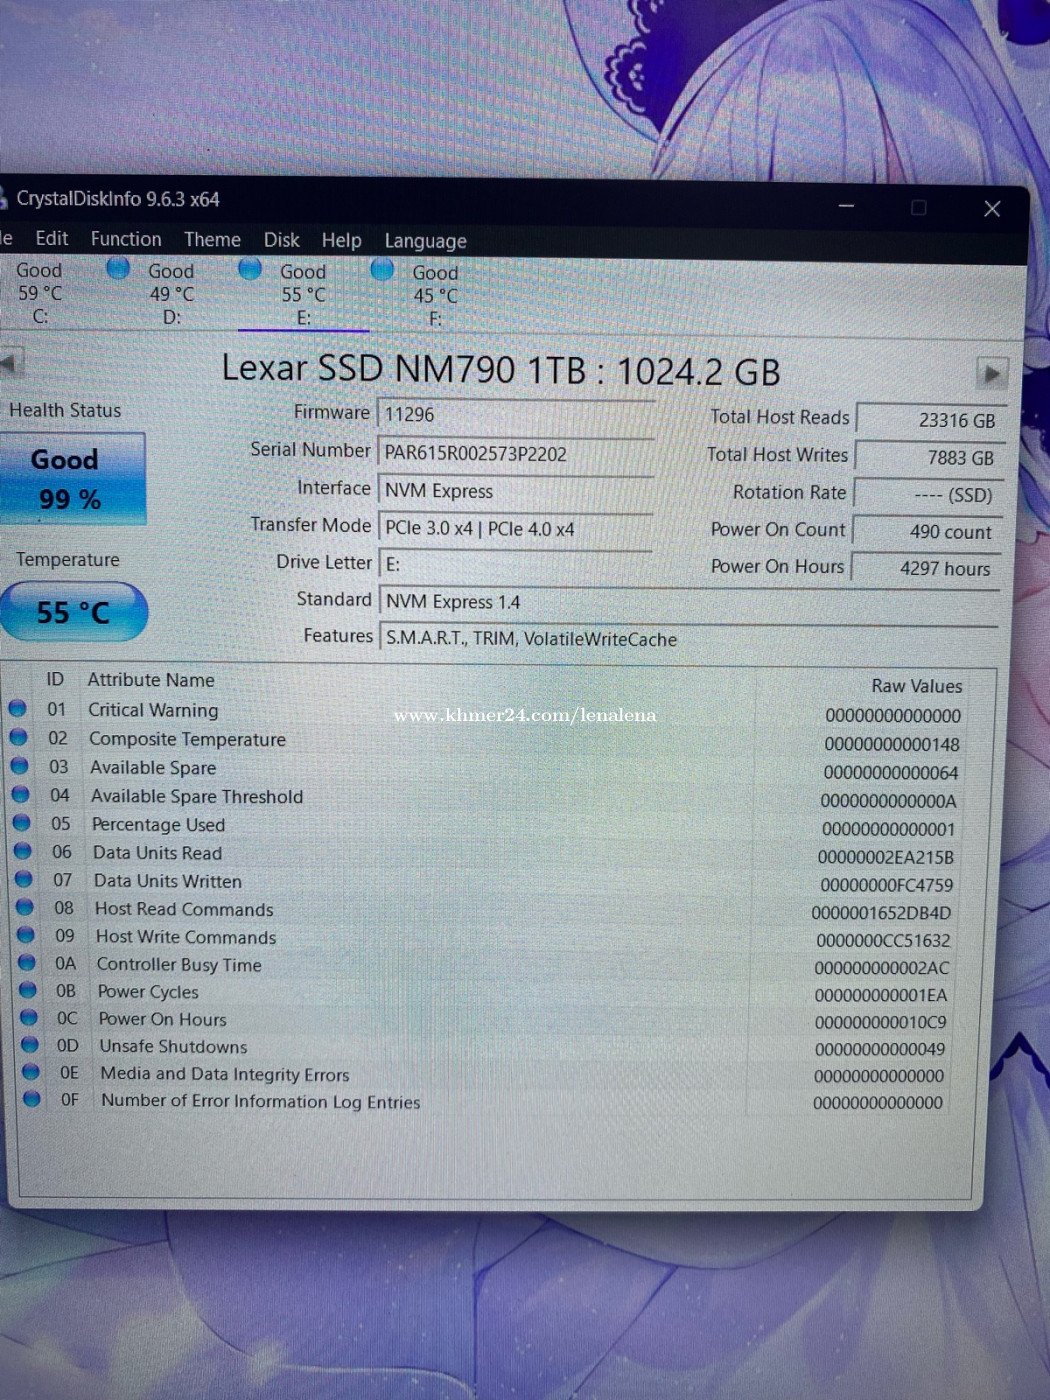
Task: Click the status icon for Data Units Written
Action: tap(23, 879)
